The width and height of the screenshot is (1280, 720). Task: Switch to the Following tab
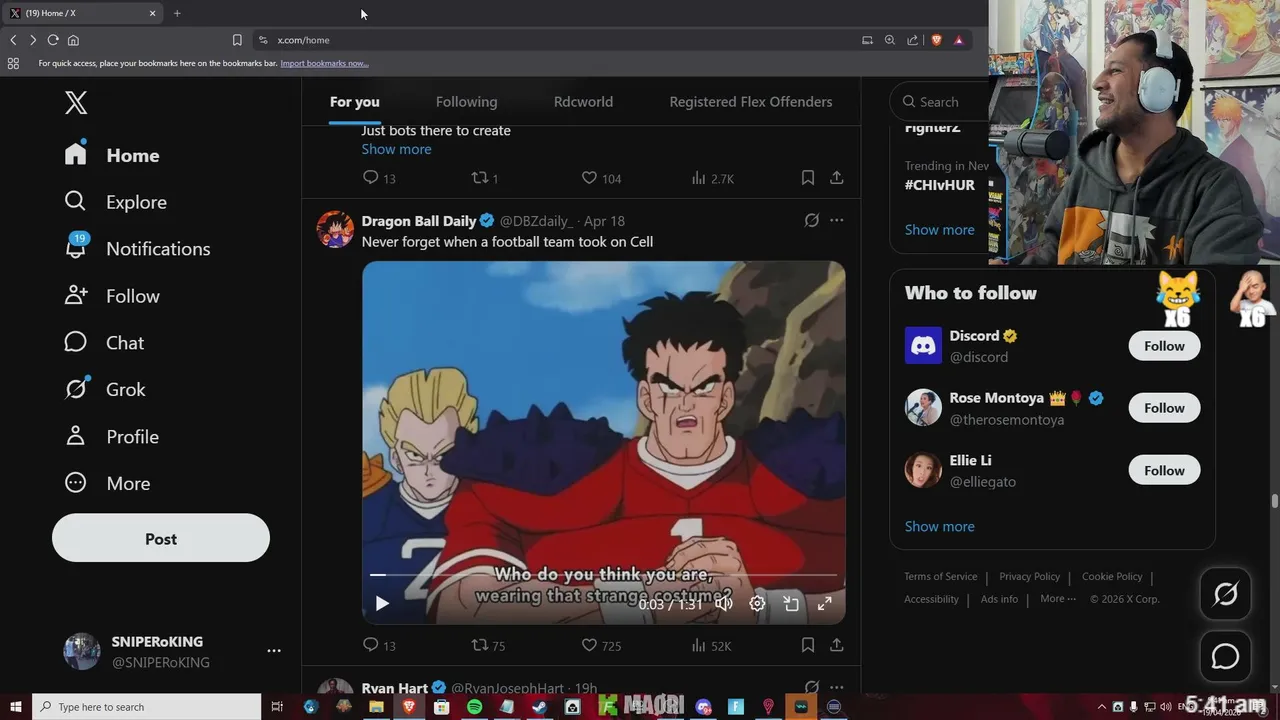point(466,102)
